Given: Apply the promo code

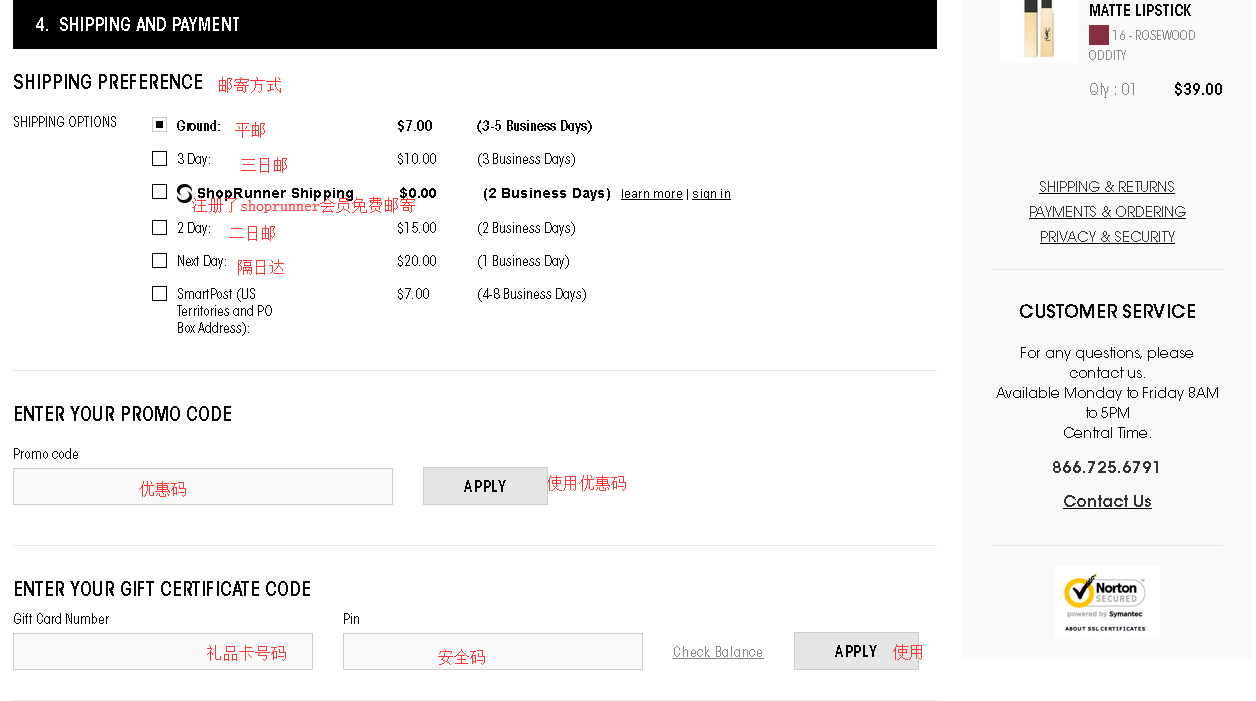Looking at the screenshot, I should pyautogui.click(x=485, y=486).
